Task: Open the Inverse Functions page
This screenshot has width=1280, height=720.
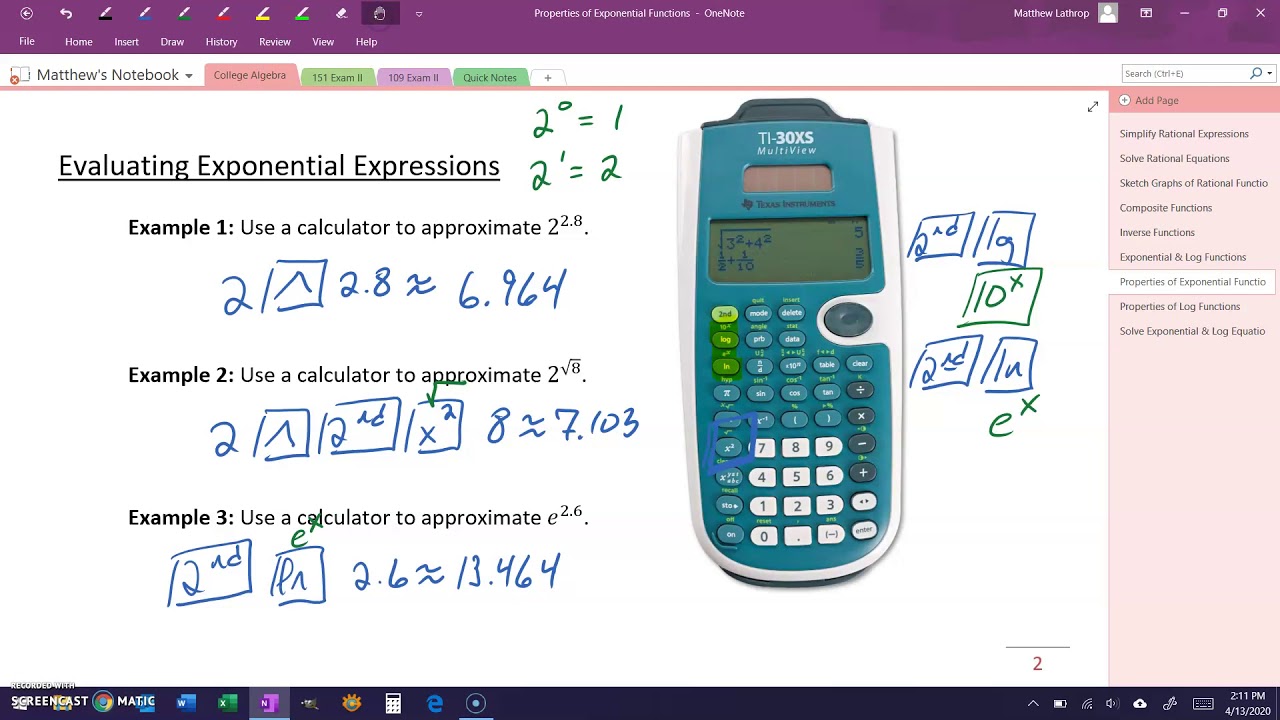Action: tap(1157, 233)
